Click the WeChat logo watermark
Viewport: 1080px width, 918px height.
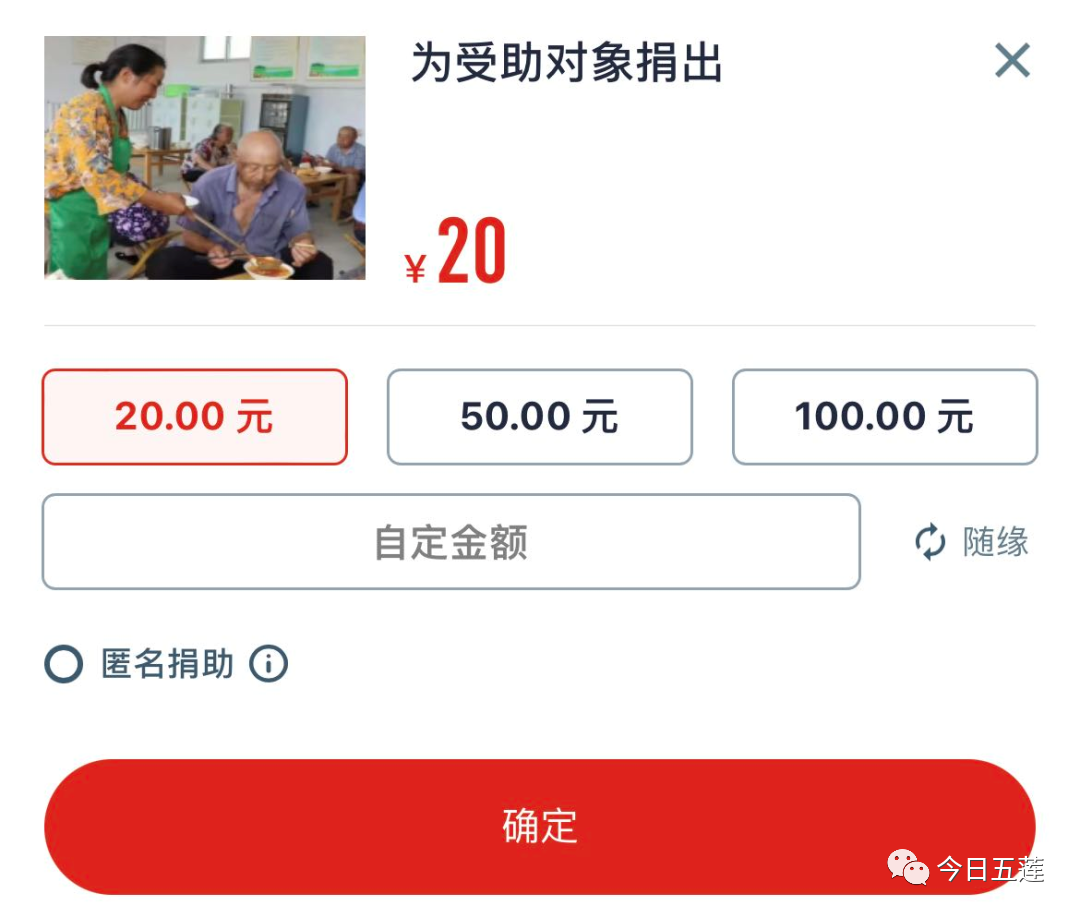[908, 867]
